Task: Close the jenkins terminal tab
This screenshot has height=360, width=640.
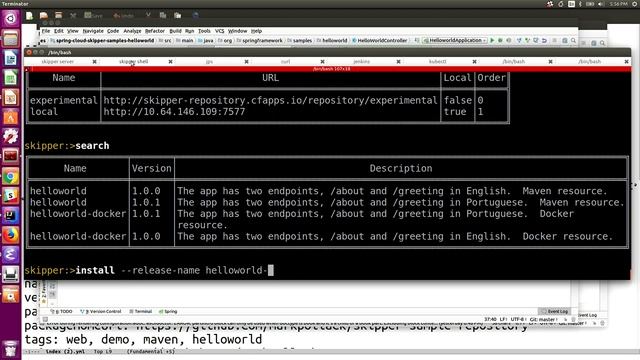Action: 398,62
